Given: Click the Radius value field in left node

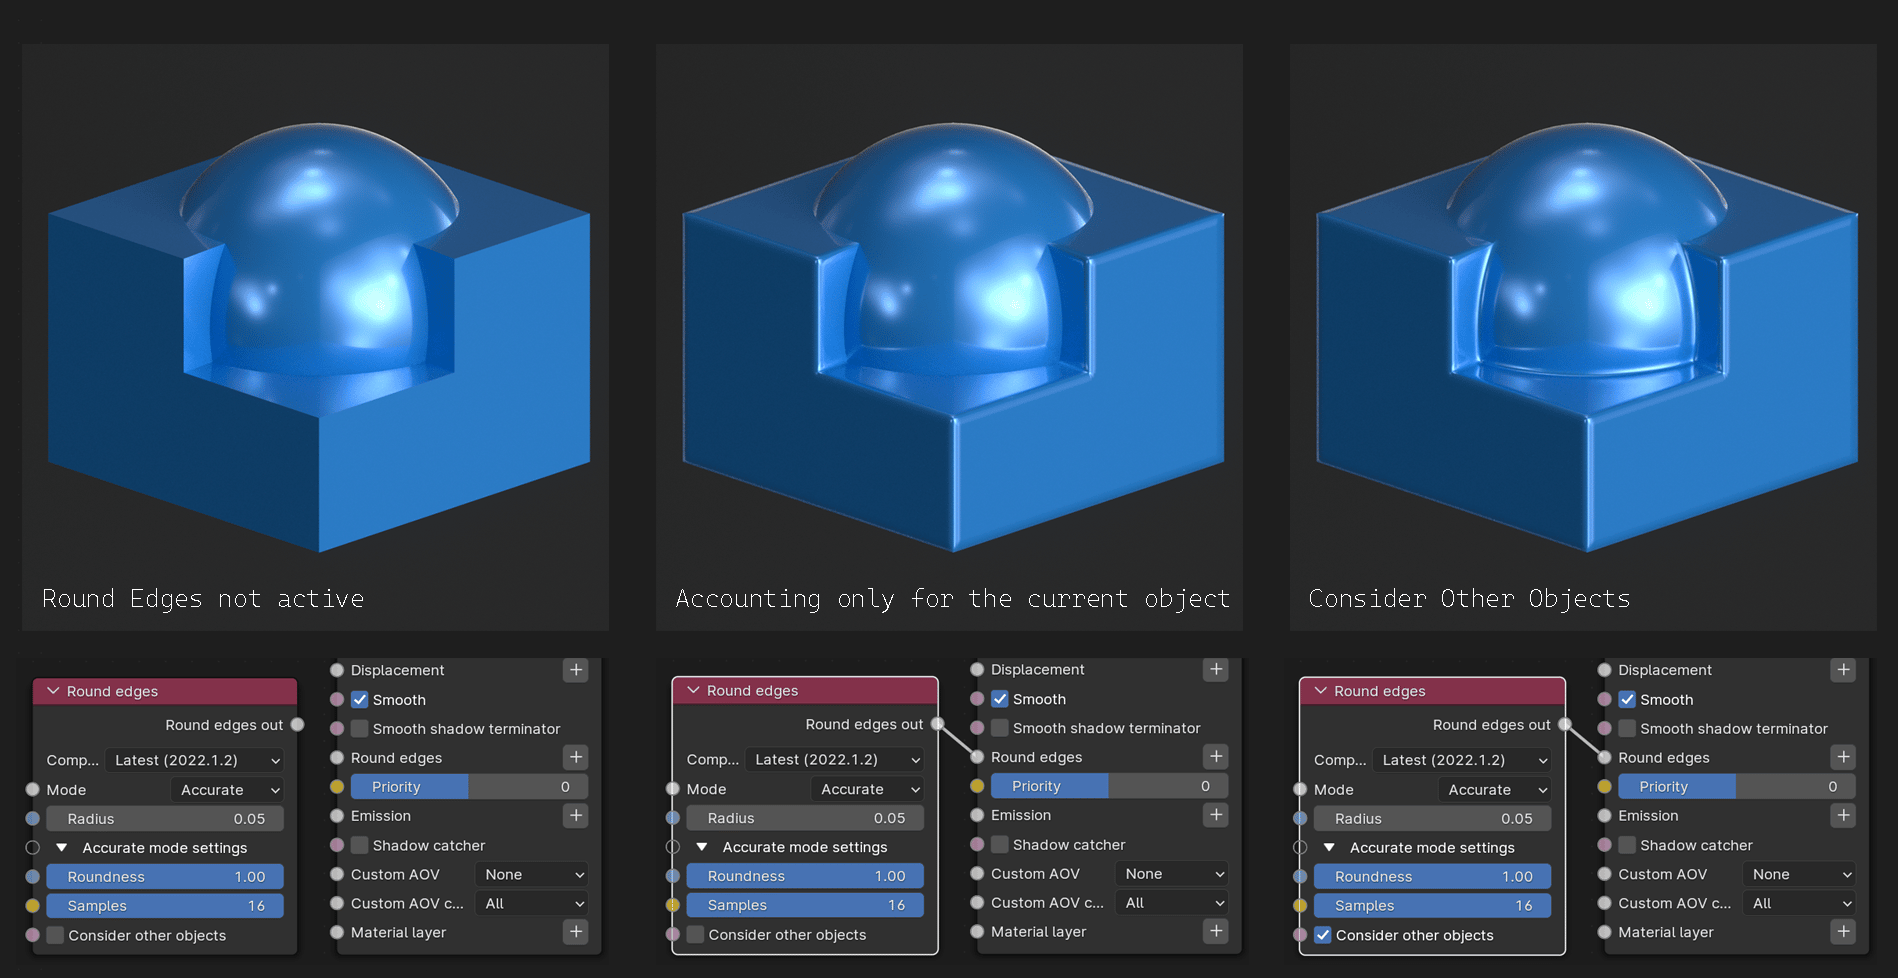Looking at the screenshot, I should pyautogui.click(x=165, y=819).
